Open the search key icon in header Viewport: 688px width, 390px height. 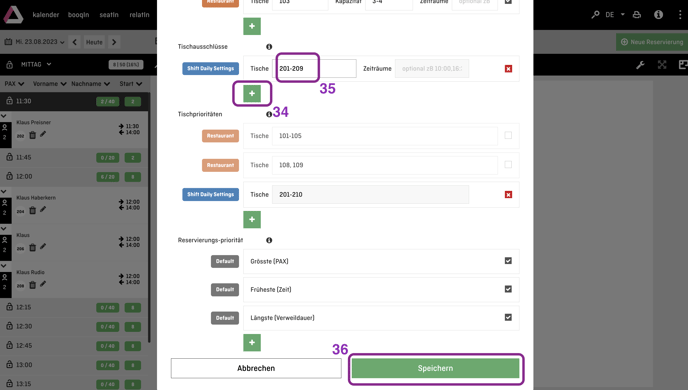[595, 14]
